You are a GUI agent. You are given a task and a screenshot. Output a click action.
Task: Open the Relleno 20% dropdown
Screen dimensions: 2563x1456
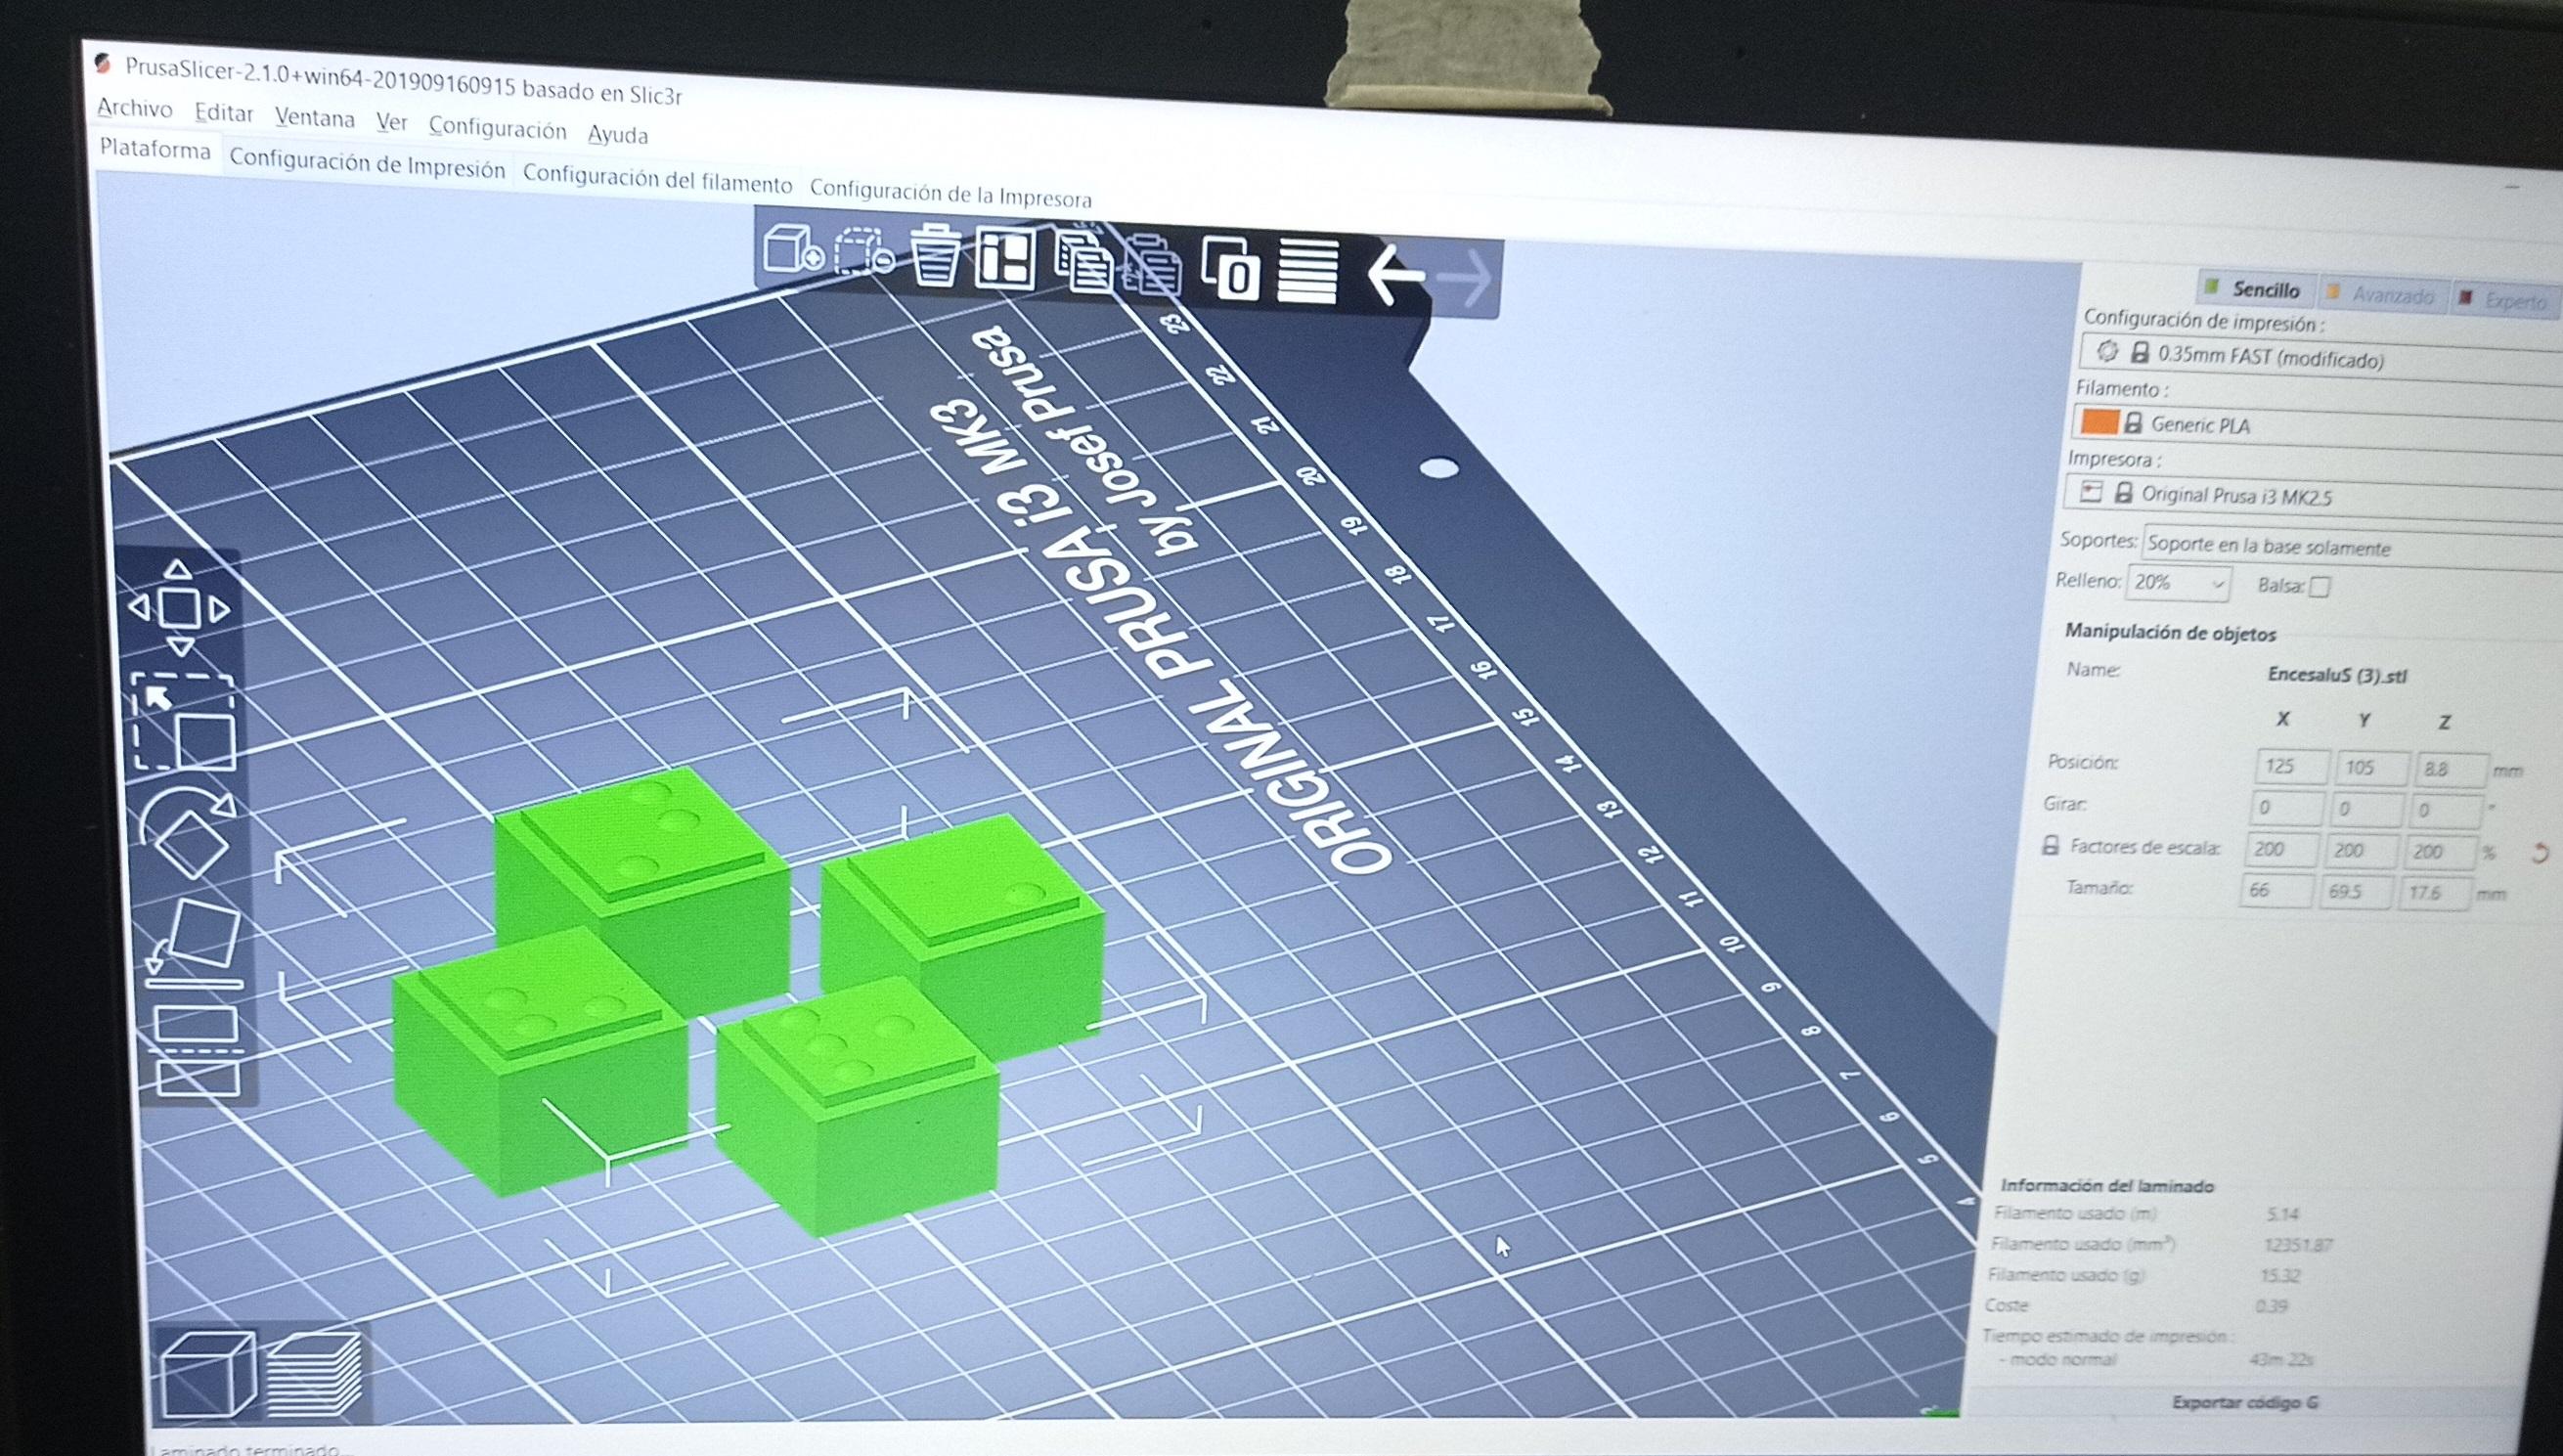coord(2179,583)
